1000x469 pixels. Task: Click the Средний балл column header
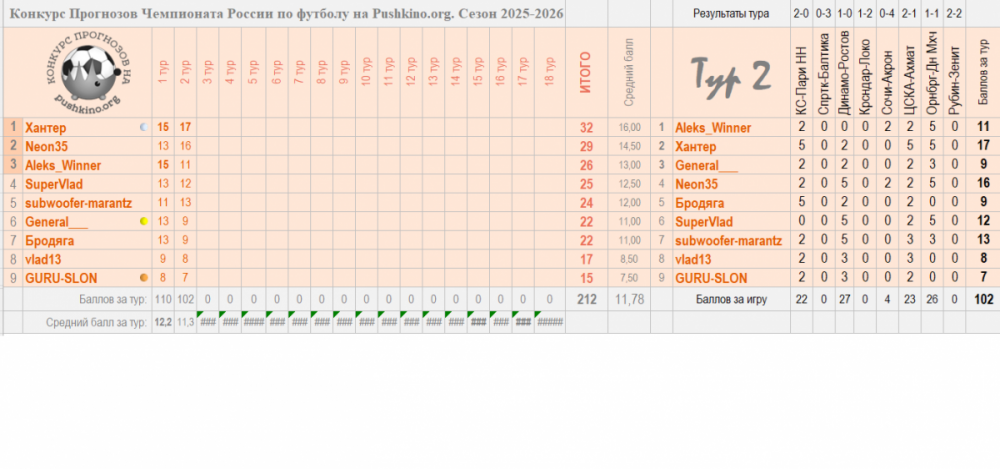(629, 80)
